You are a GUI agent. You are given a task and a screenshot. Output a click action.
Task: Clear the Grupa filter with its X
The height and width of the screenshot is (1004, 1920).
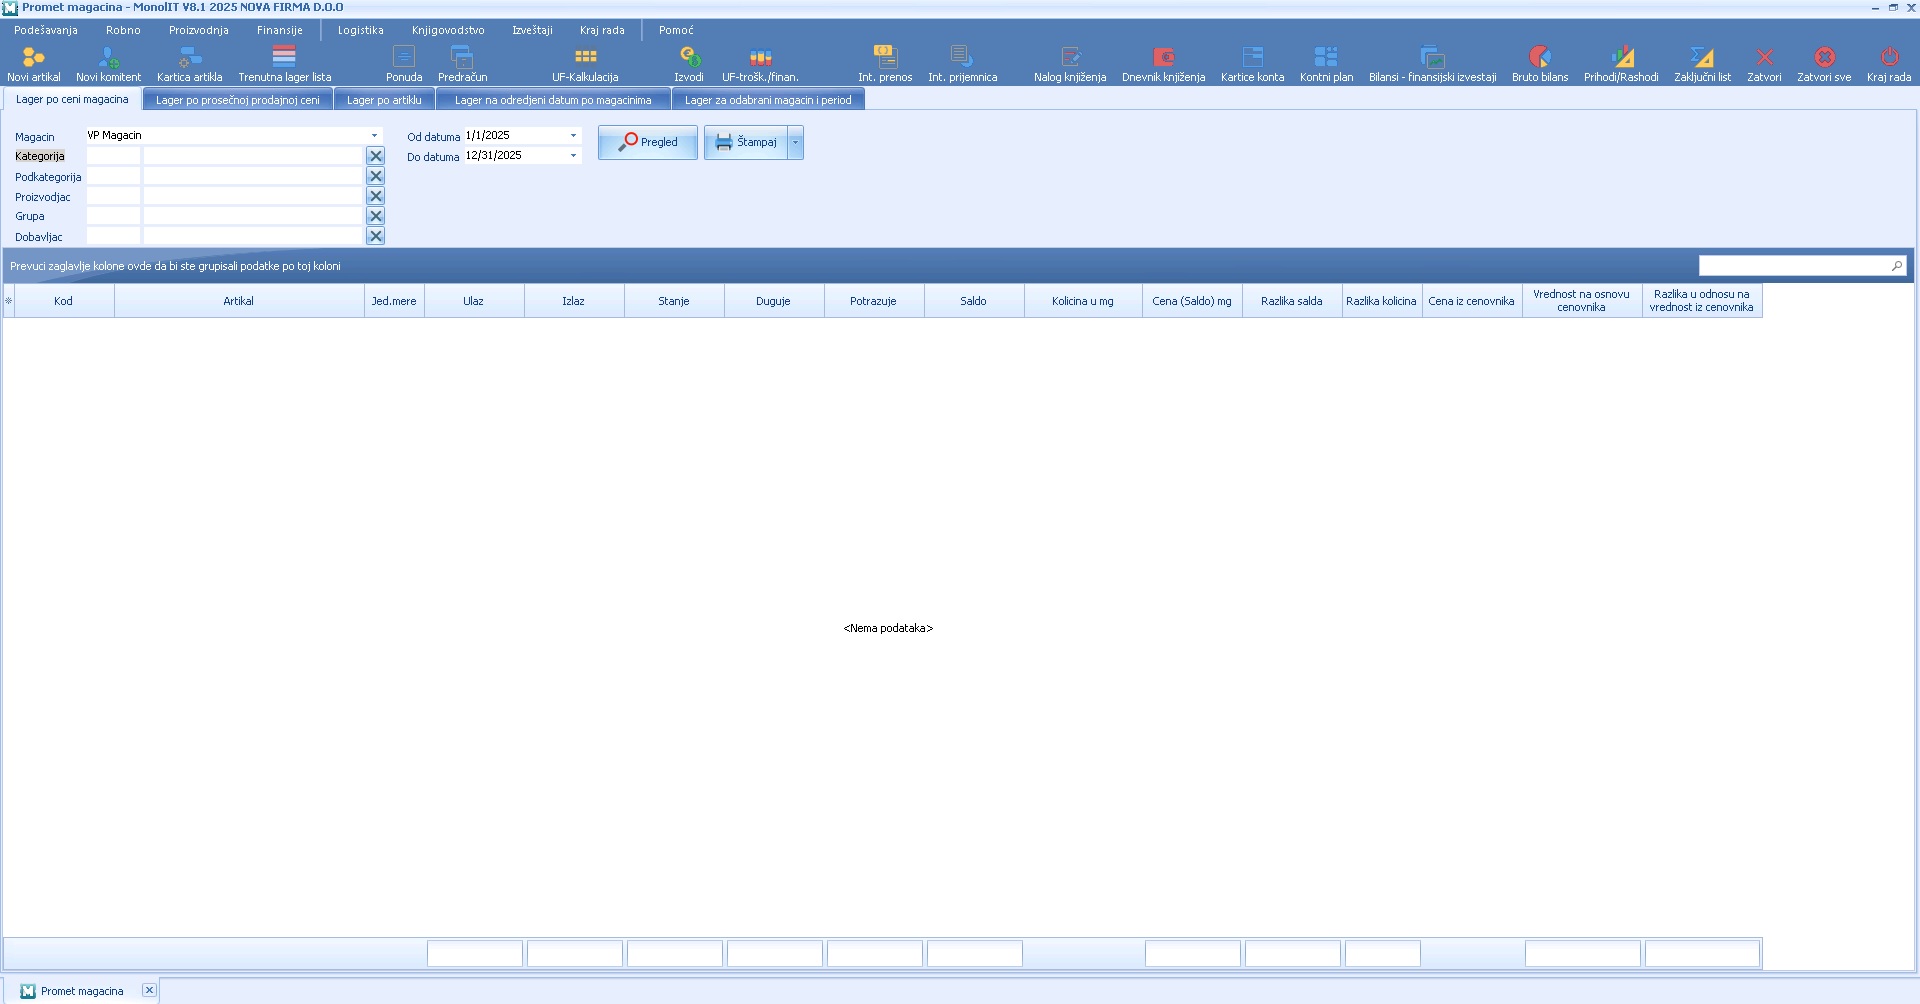coord(376,216)
